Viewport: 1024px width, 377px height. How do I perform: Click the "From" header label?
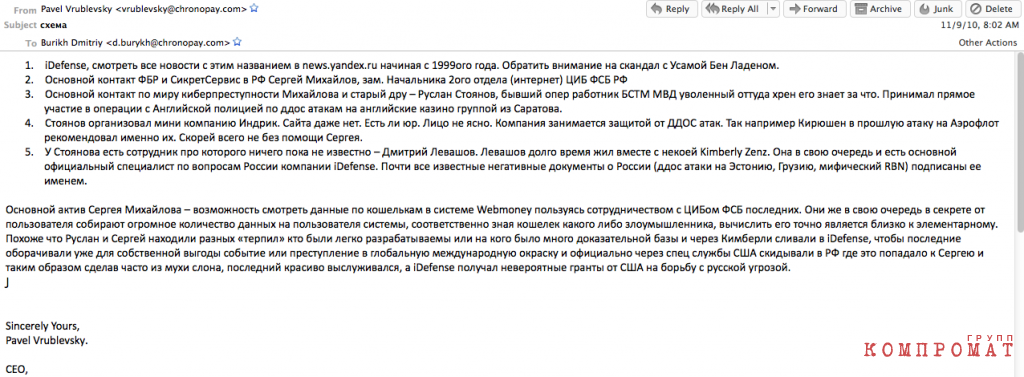click(24, 10)
